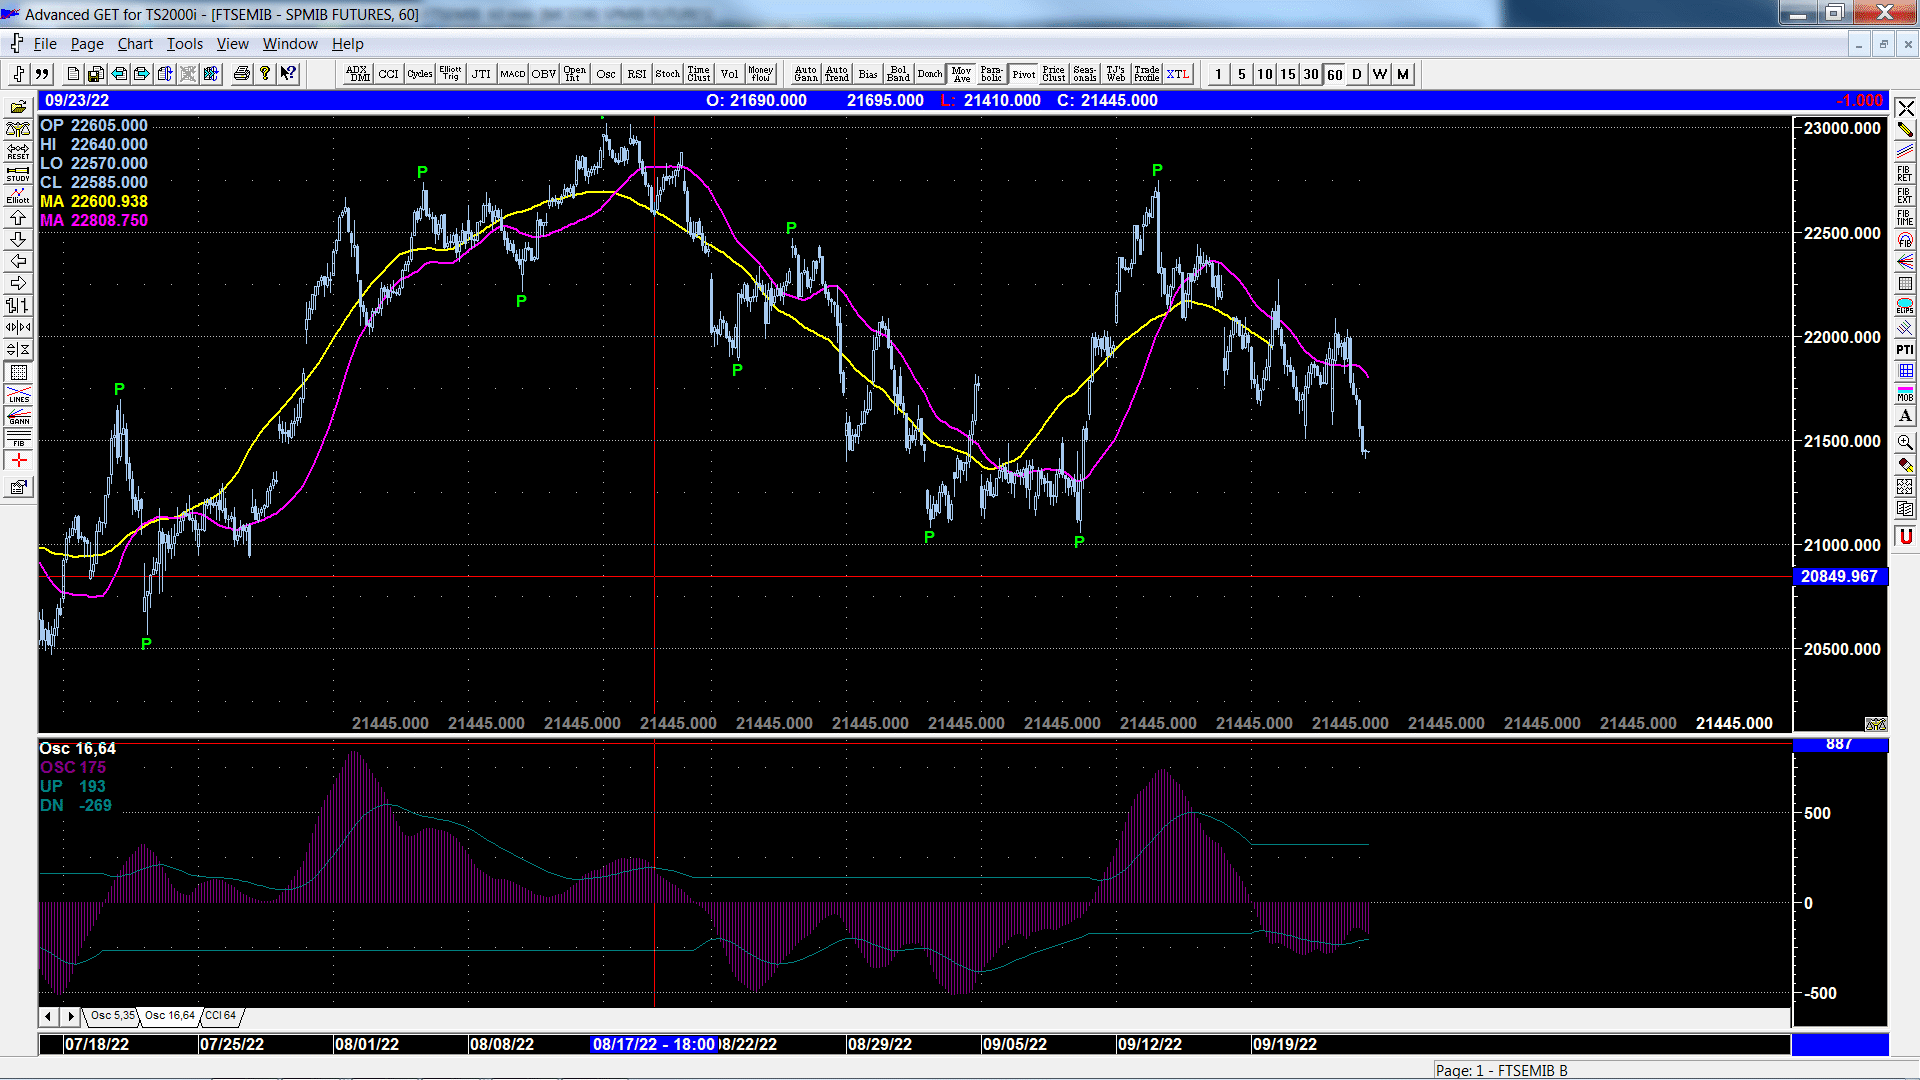This screenshot has height=1080, width=1920.
Task: Click the Parabolic study button
Action: [x=992, y=74]
